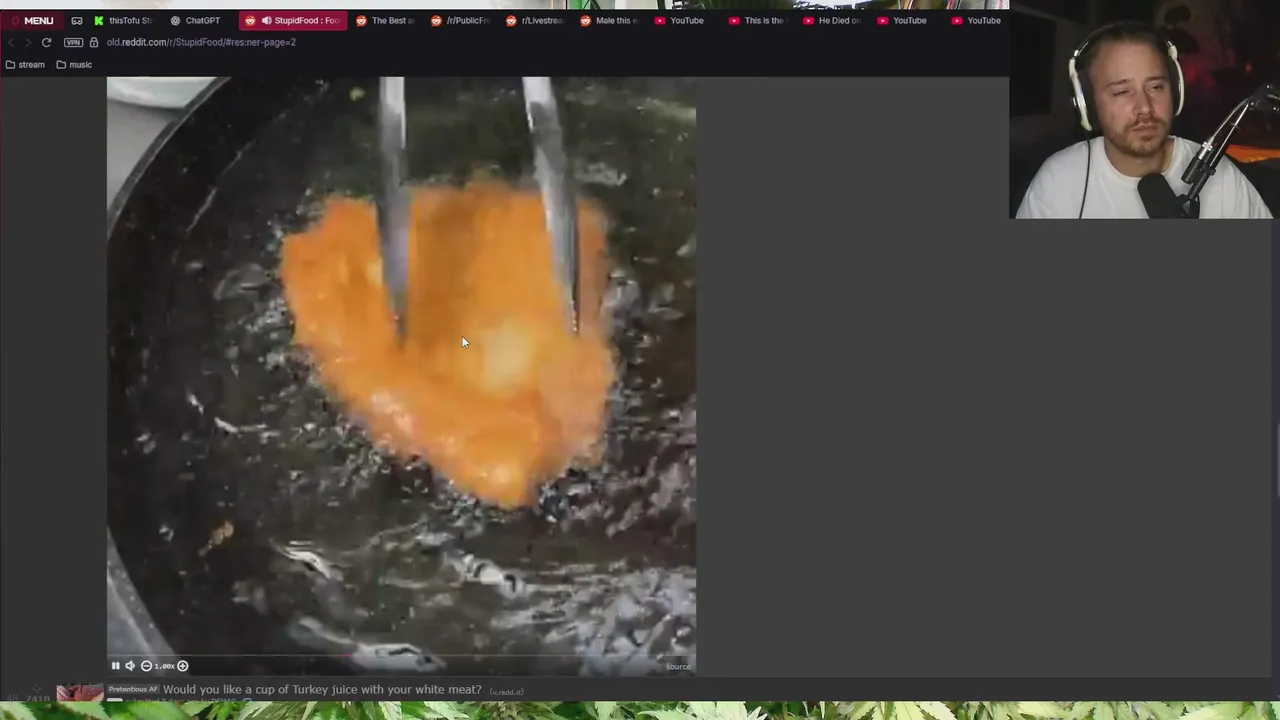Image resolution: width=1280 pixels, height=720 pixels.
Task: Open the Turkey juice post title link
Action: [322, 690]
